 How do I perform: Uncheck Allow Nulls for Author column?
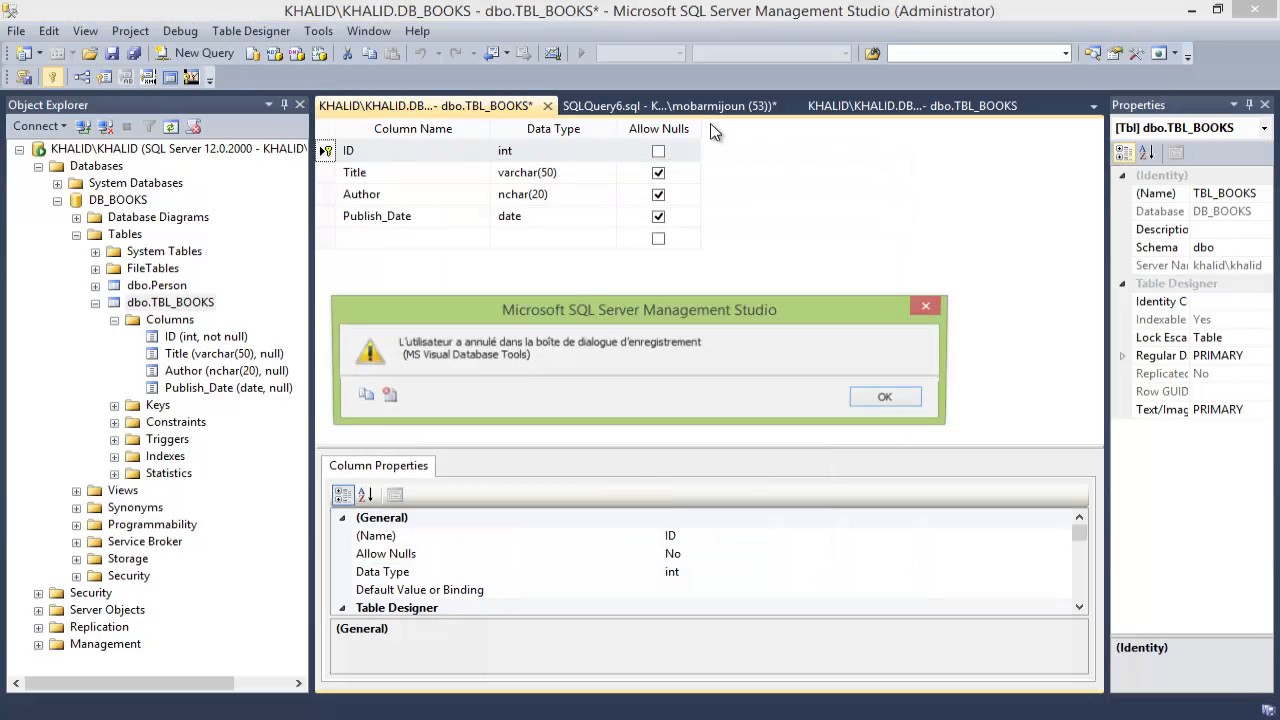click(658, 195)
